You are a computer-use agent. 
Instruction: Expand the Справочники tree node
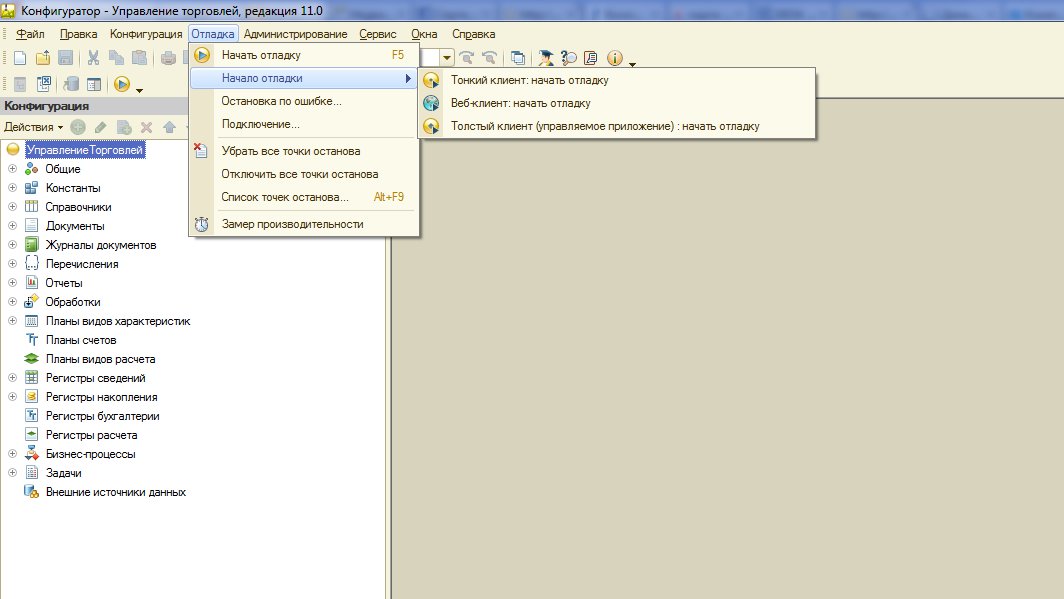point(12,206)
